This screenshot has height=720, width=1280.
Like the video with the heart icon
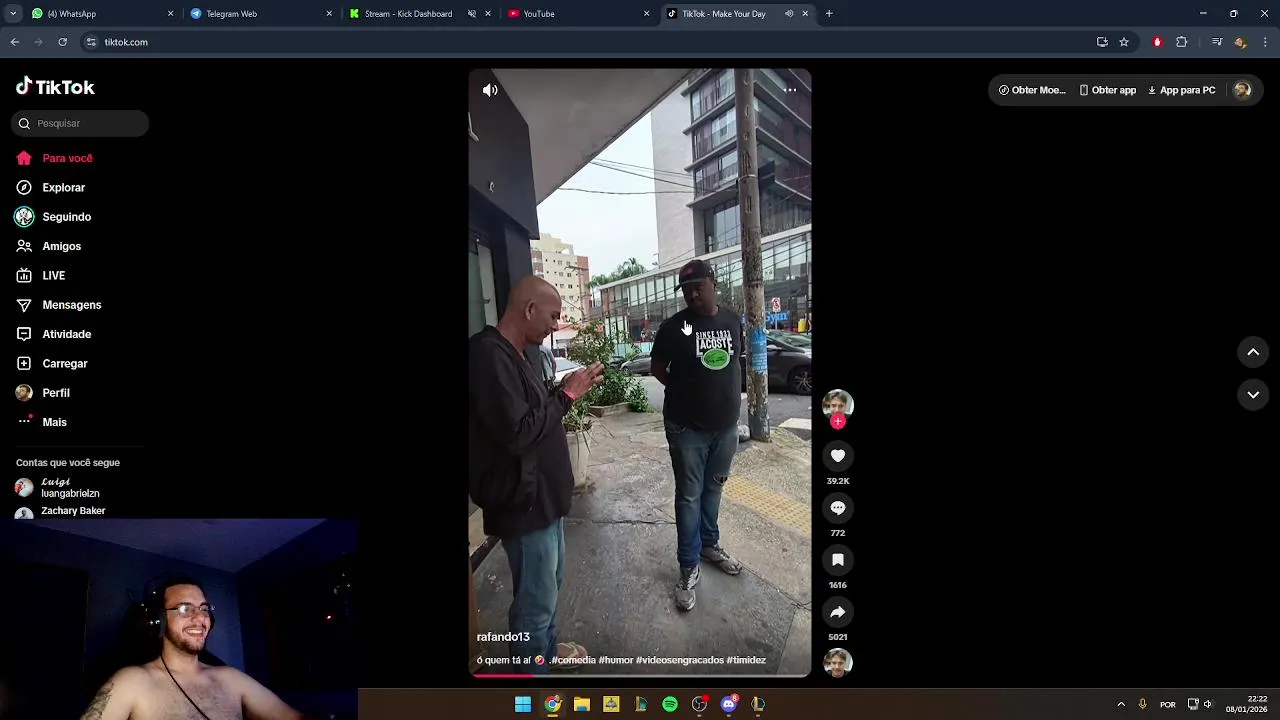838,456
